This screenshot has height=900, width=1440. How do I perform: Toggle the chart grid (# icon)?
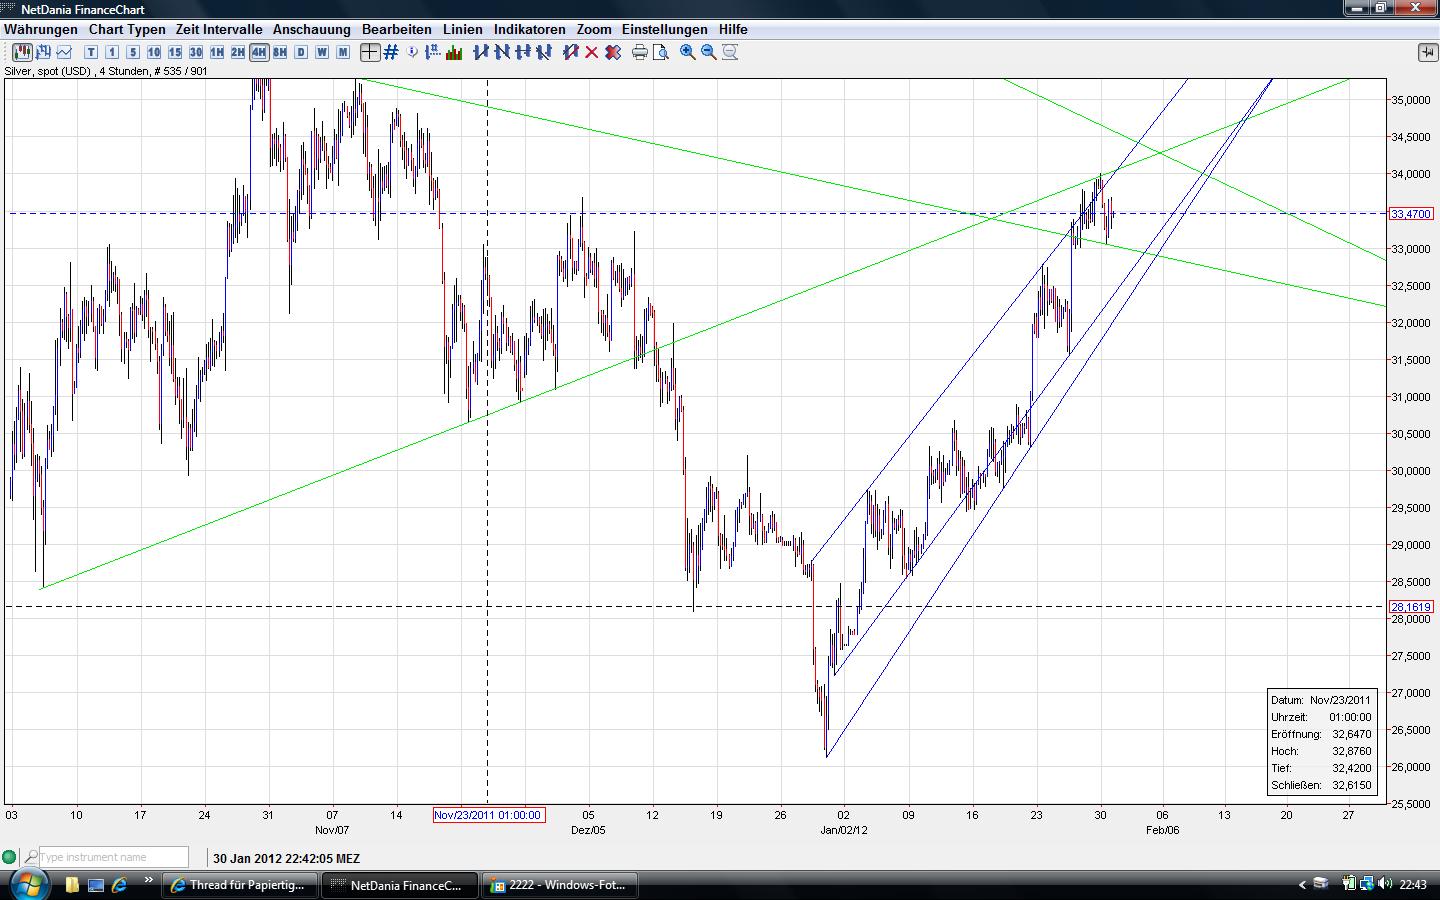pyautogui.click(x=391, y=52)
